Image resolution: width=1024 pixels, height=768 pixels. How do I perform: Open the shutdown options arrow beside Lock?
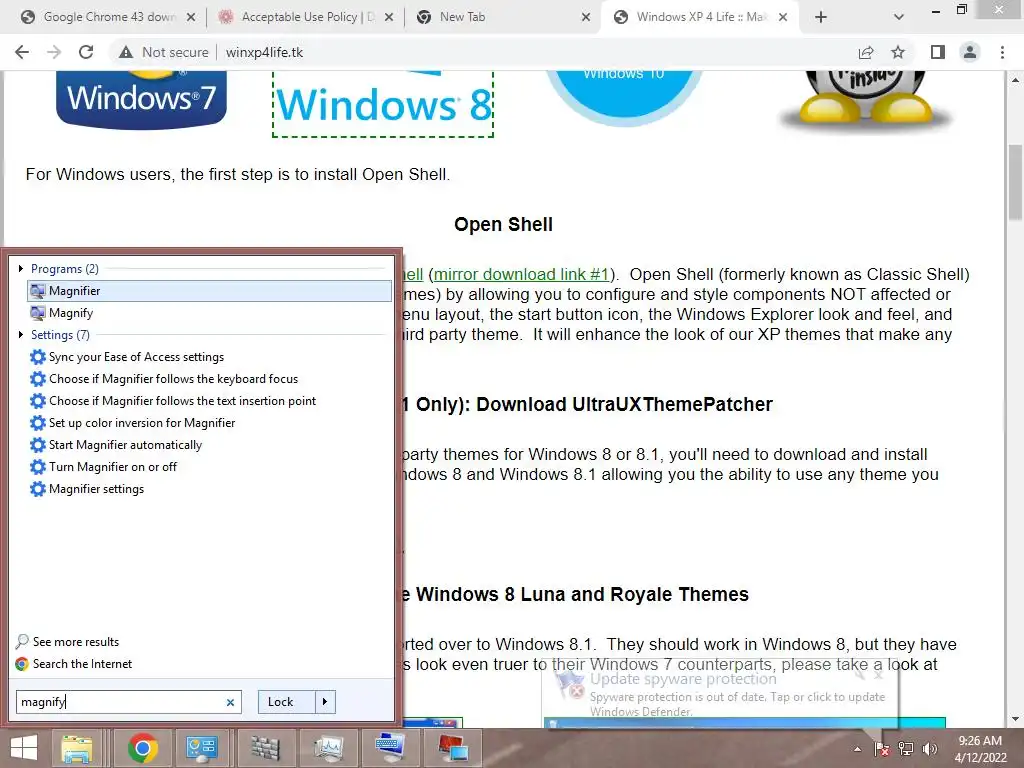[325, 702]
